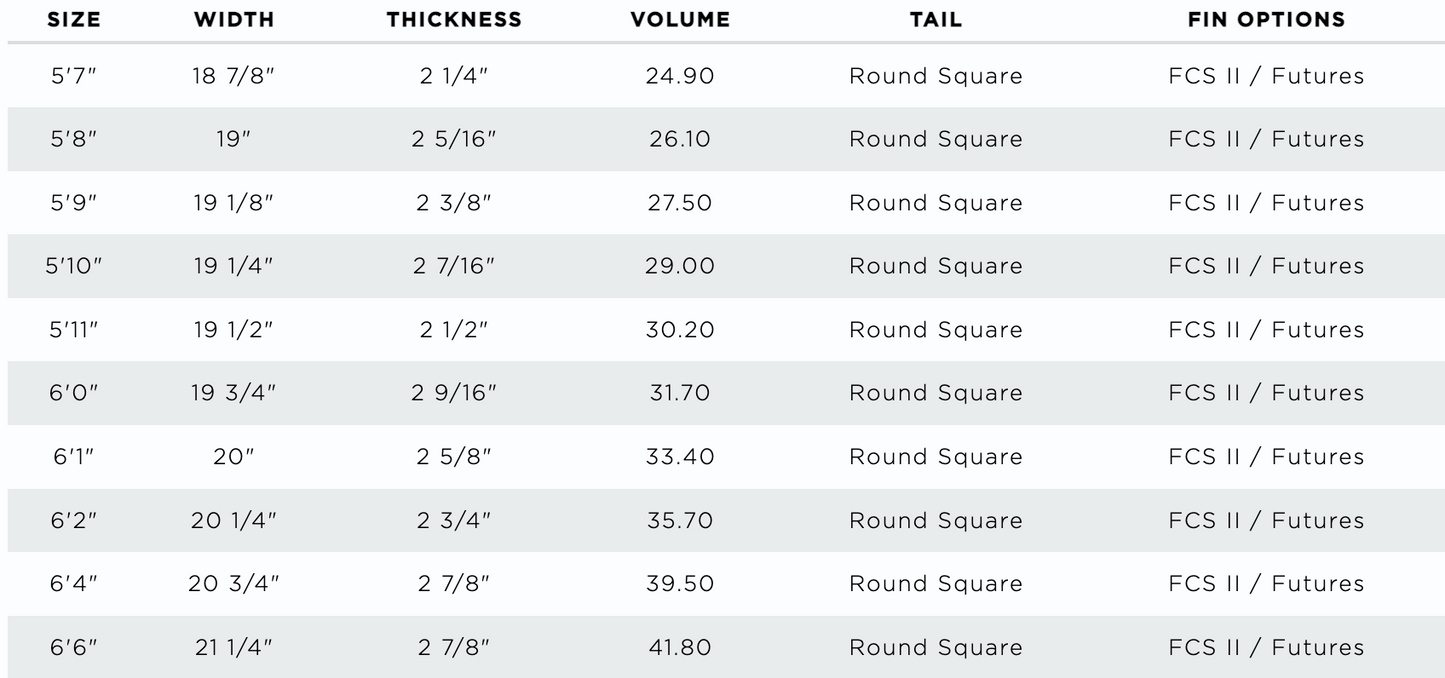
Task: Click FCS II / Futures in 5'8" row
Action: tap(1266, 139)
